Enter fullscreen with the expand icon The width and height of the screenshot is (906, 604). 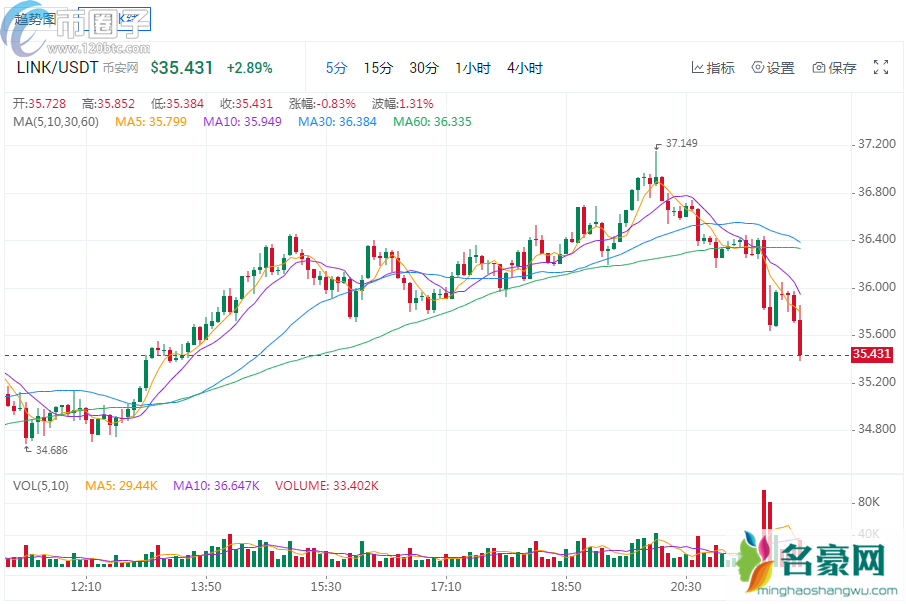[881, 68]
